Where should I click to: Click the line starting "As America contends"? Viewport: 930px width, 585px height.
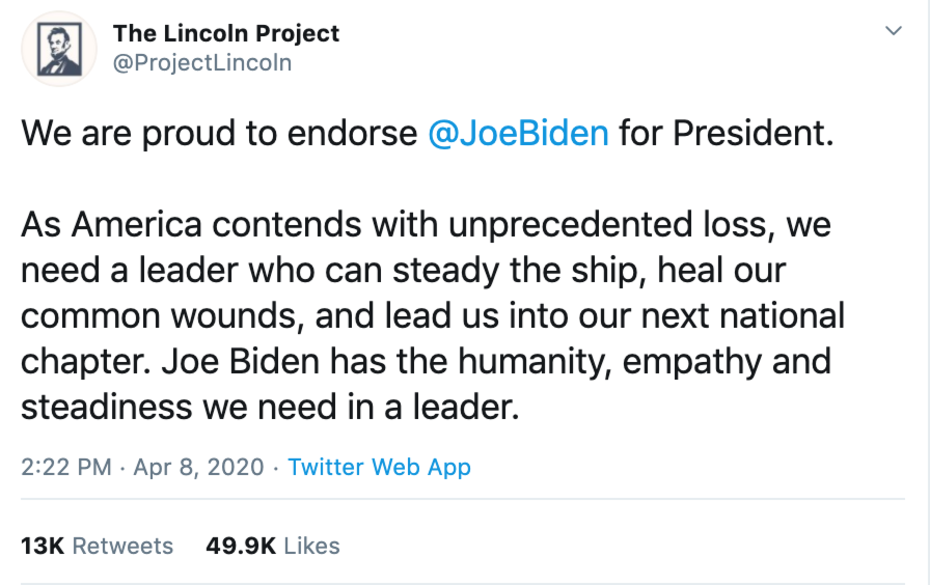[425, 225]
